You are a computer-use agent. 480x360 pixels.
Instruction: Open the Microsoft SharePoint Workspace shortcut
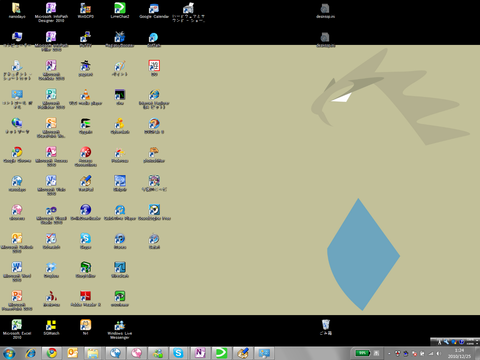[x=51, y=127]
